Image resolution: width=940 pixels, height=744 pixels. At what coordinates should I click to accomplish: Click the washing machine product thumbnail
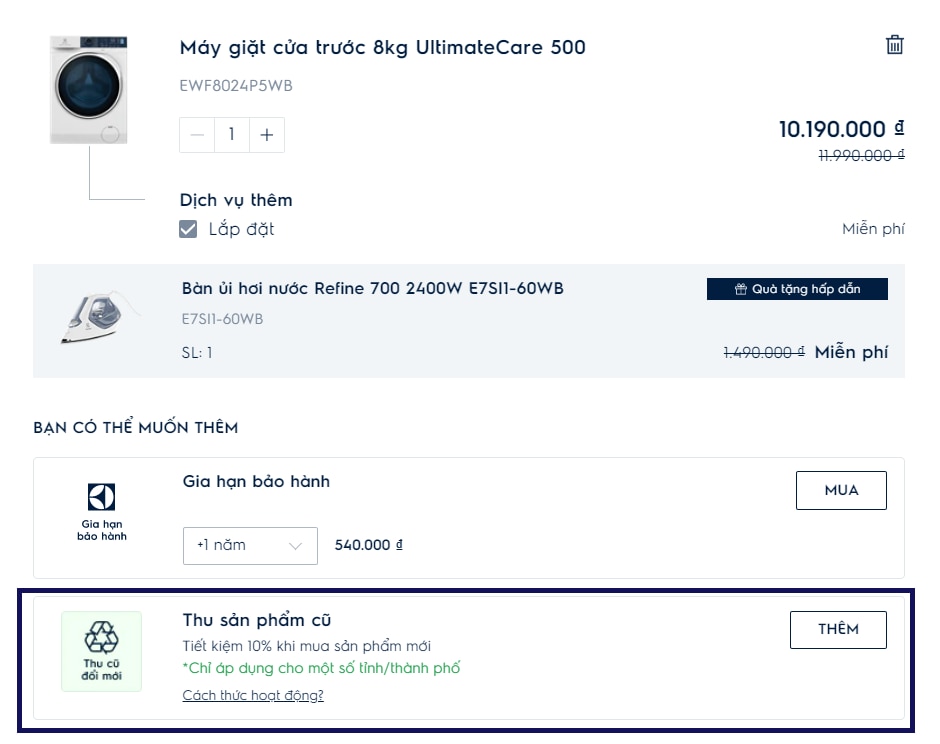point(89,90)
